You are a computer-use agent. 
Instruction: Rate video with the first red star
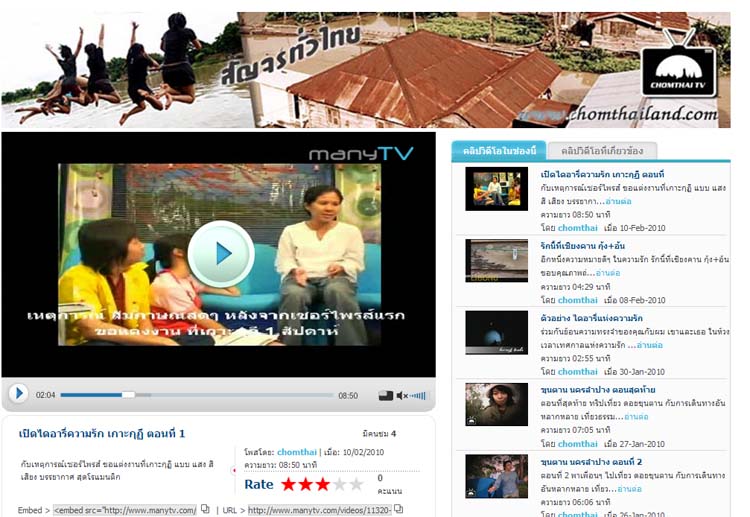(x=288, y=484)
